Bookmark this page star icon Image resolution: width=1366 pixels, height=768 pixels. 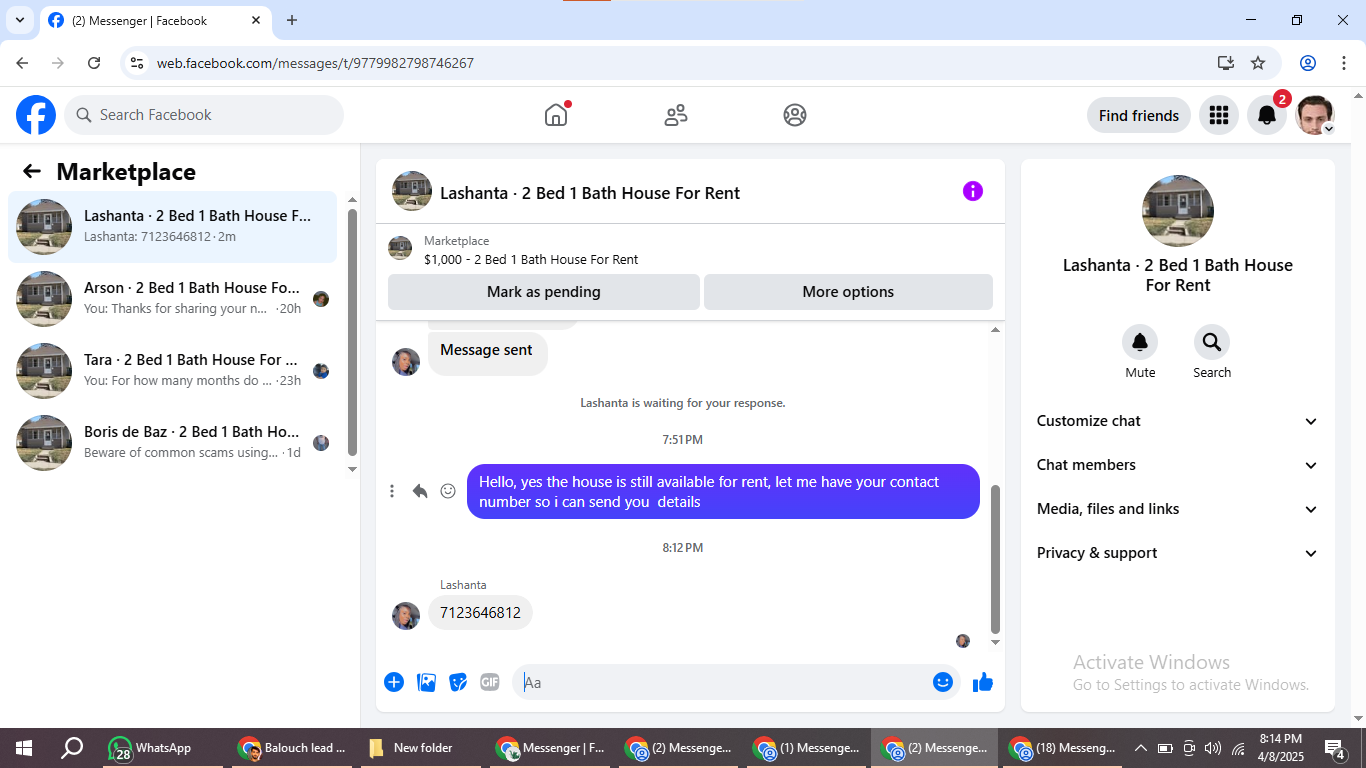click(x=1258, y=63)
